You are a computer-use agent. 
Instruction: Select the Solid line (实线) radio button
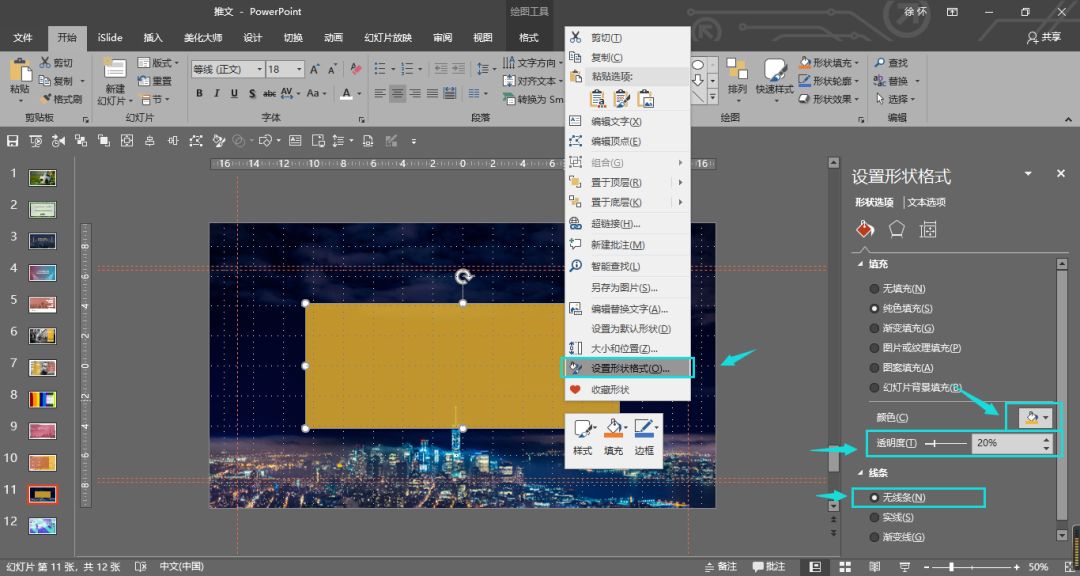coord(875,517)
